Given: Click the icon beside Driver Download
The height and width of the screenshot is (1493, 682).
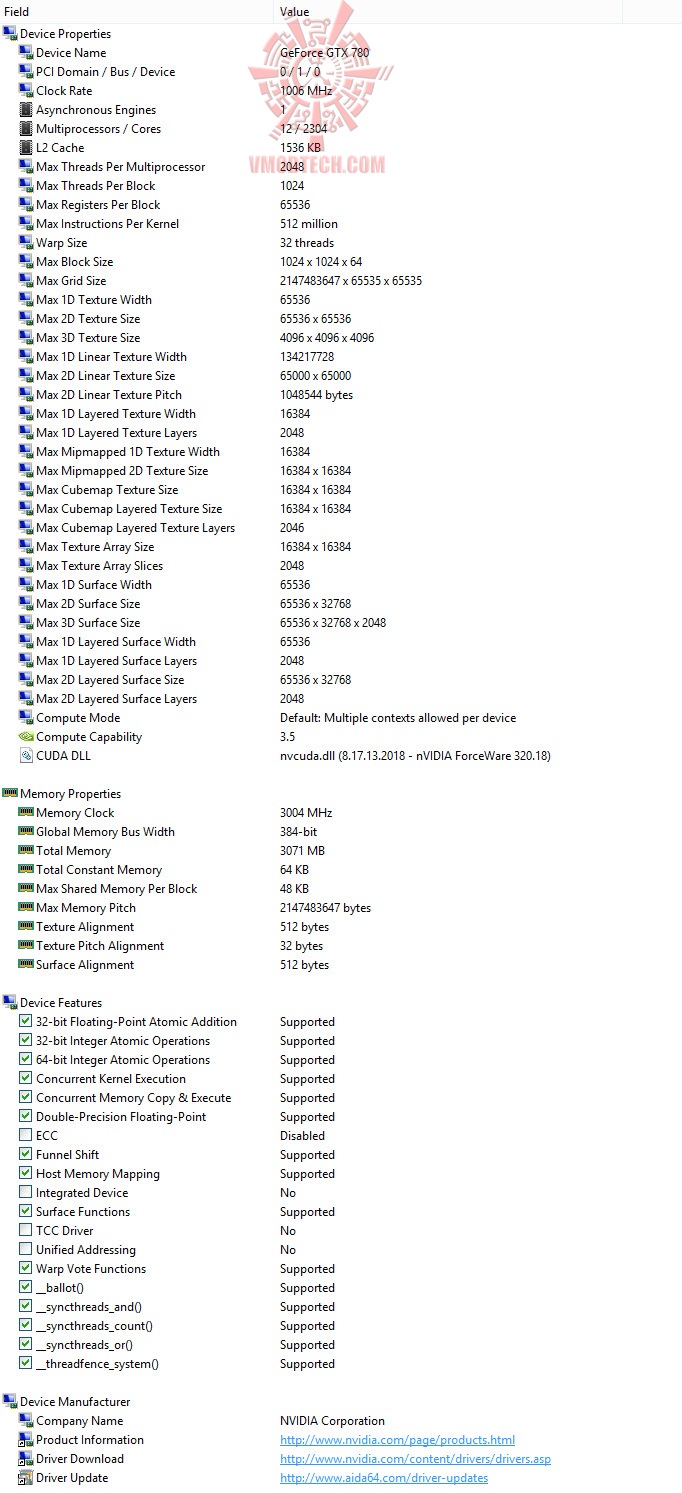Looking at the screenshot, I should (x=26, y=1459).
